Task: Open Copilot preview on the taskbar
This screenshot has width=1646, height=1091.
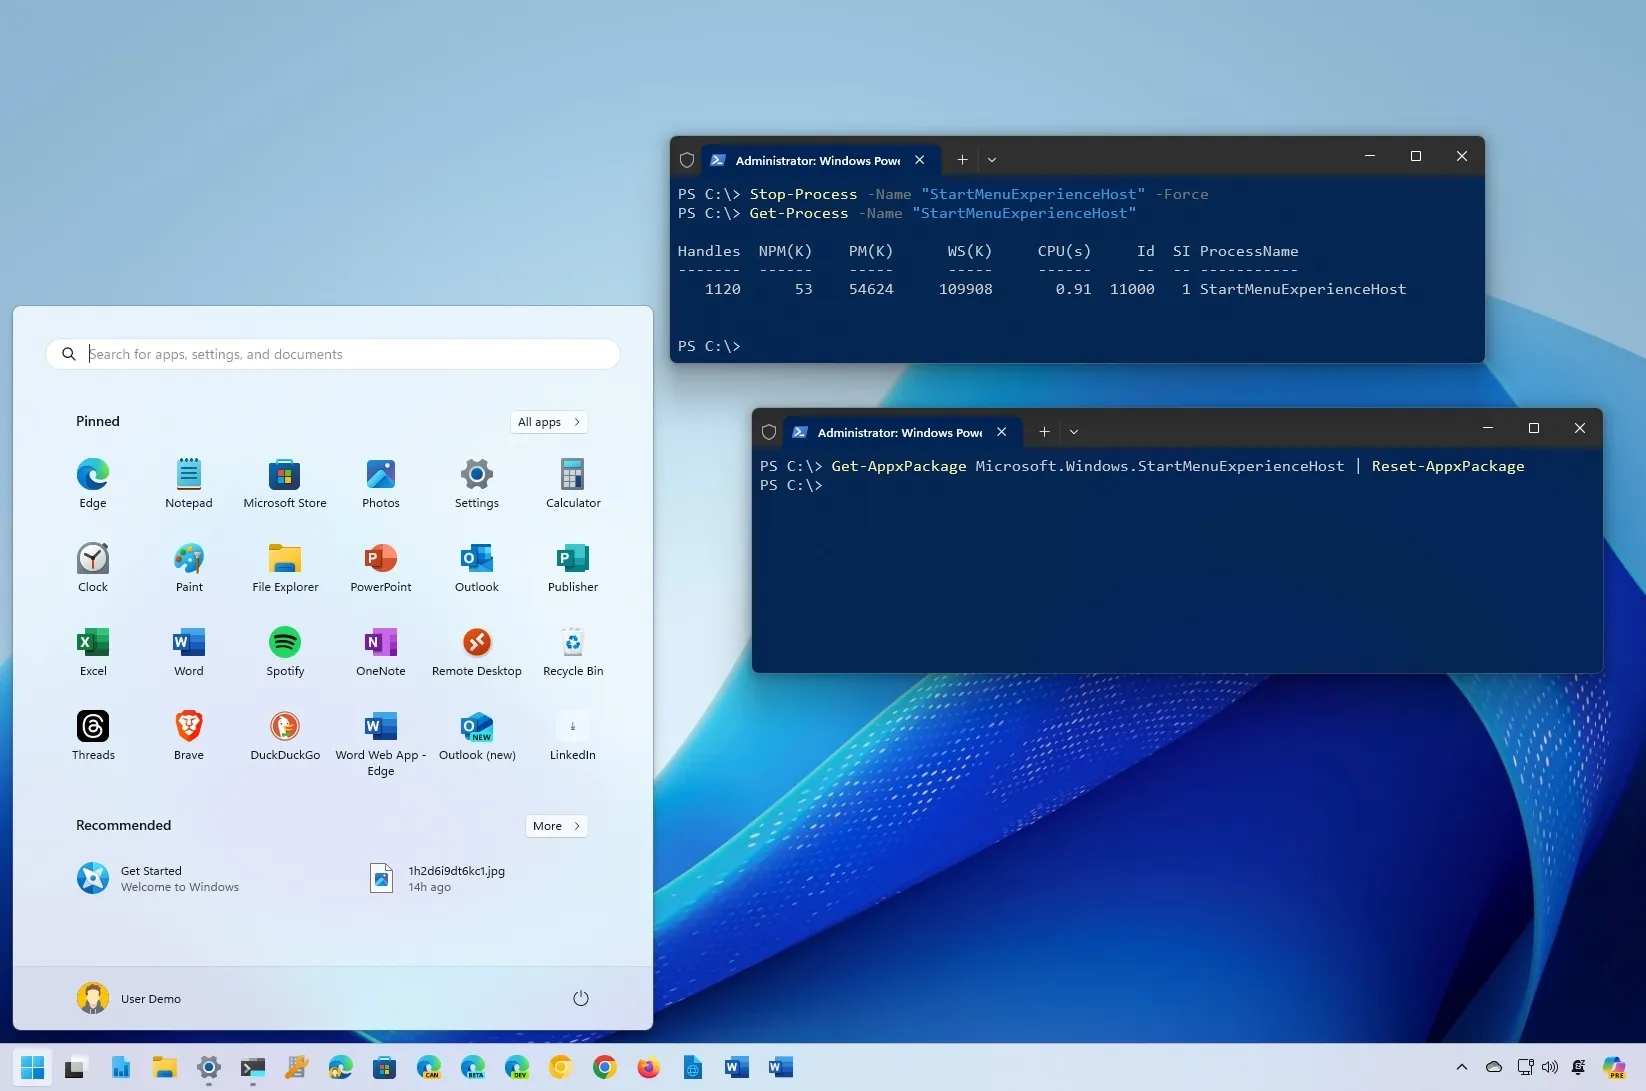Action: click(1614, 1068)
